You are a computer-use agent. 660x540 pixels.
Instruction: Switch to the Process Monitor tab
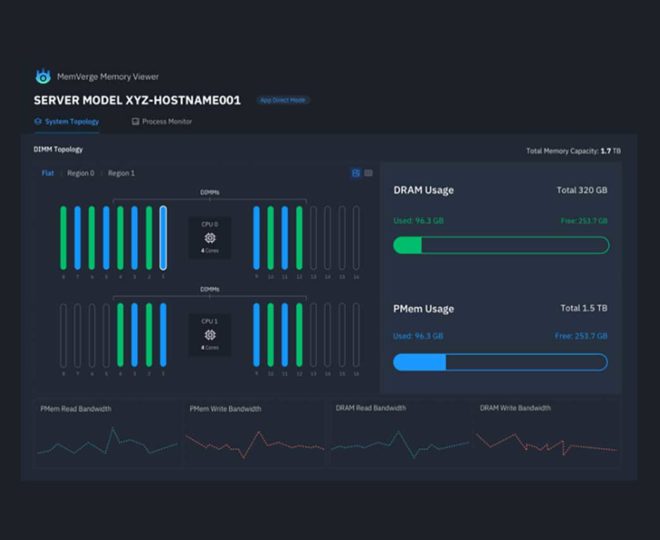coord(162,122)
